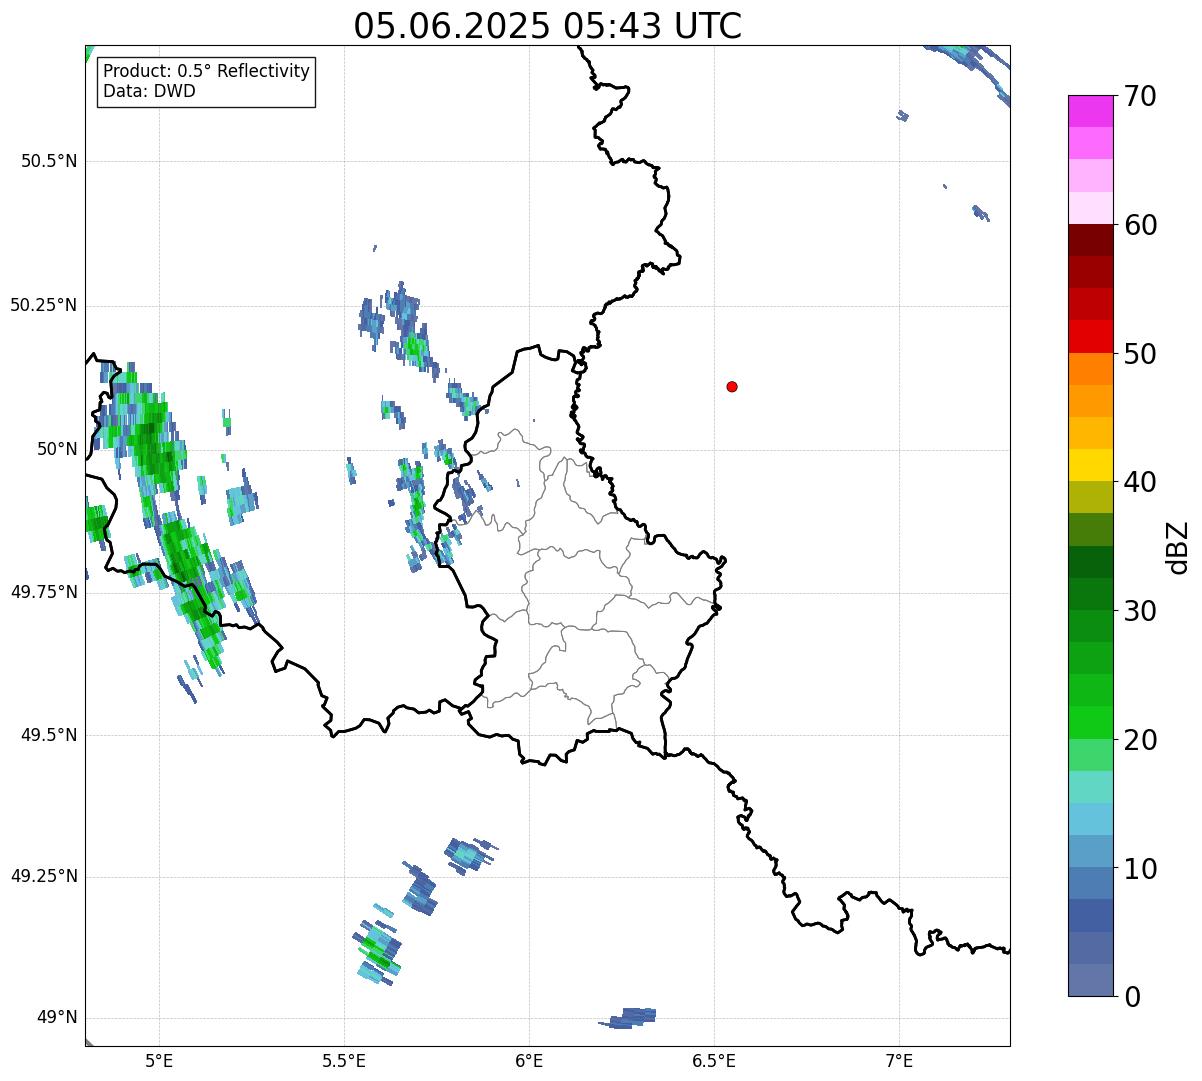The width and height of the screenshot is (1202, 1081).
Task: Click the lowest grey-blue segment just above 0
Action: tap(1090, 980)
